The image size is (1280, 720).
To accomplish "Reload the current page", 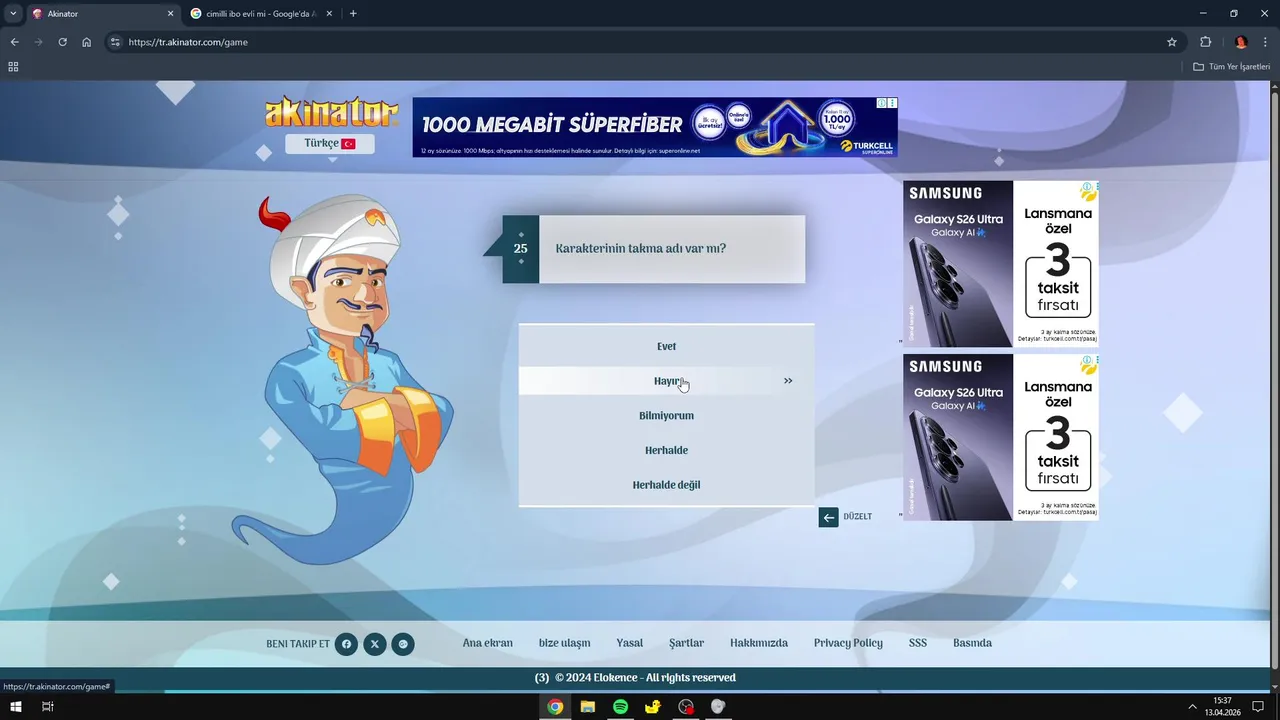I will 62,42.
